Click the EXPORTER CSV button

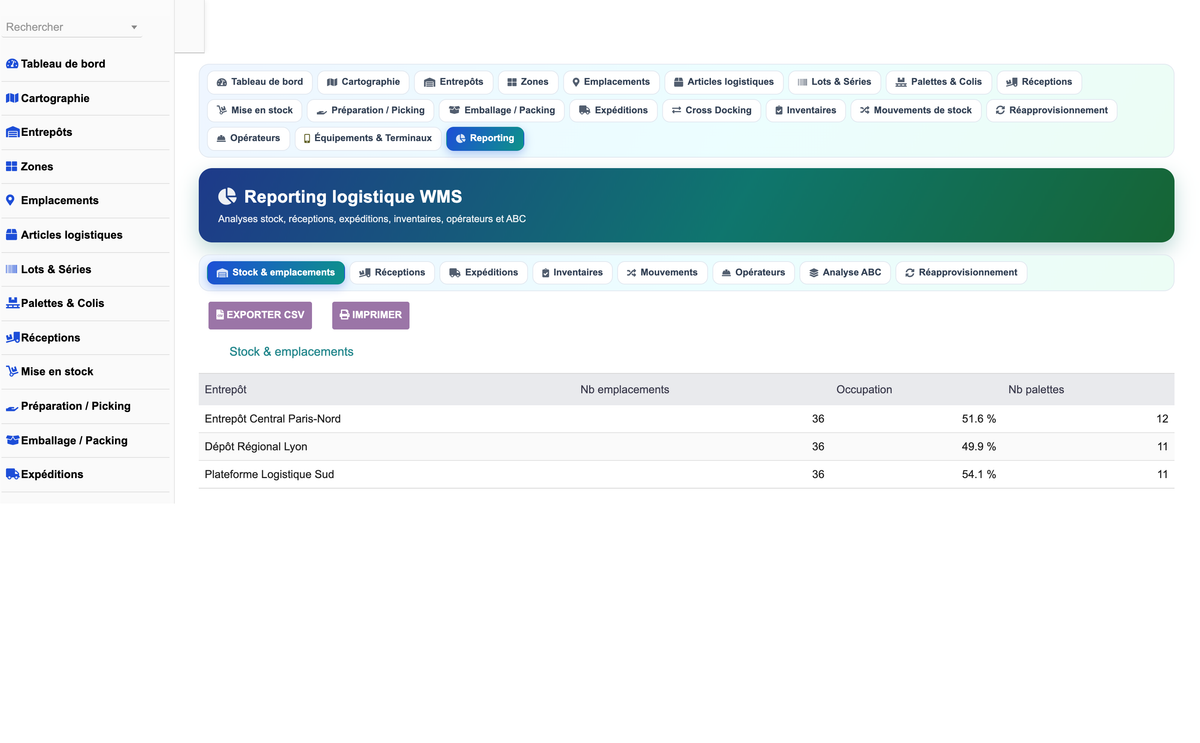point(260,315)
